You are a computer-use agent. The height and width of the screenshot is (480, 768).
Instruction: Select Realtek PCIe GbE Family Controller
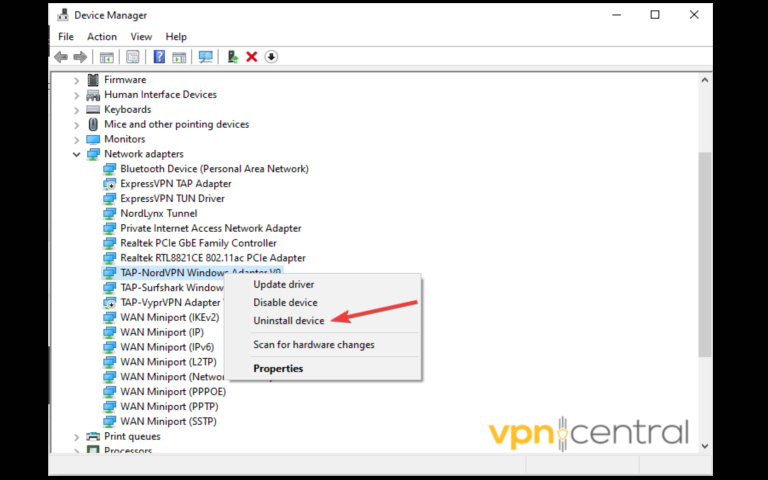tap(198, 243)
